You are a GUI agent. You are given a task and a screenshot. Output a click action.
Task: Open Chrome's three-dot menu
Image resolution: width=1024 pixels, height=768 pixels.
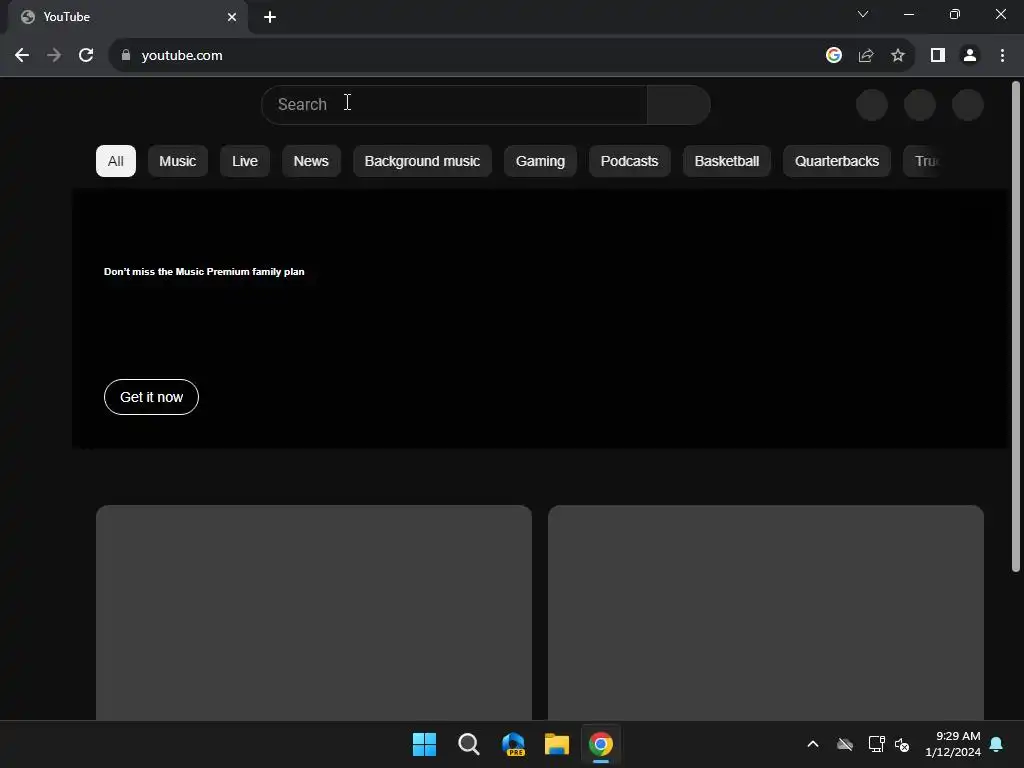(x=1002, y=56)
